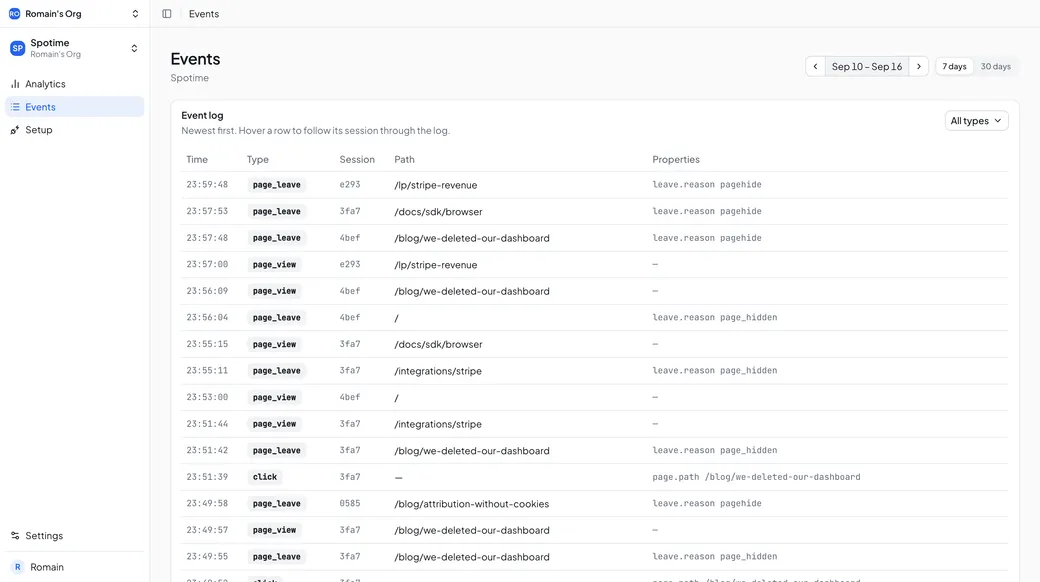Click page.path property in 23:51:39 row

pyautogui.click(x=756, y=476)
